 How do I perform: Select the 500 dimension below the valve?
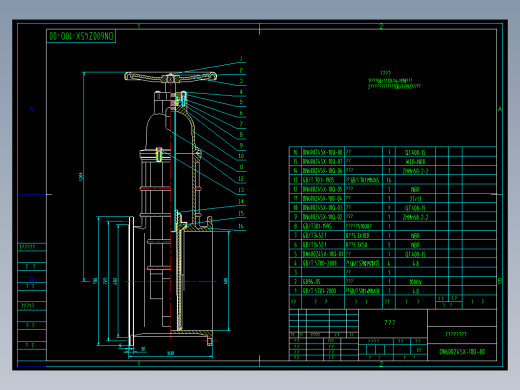click(170, 353)
